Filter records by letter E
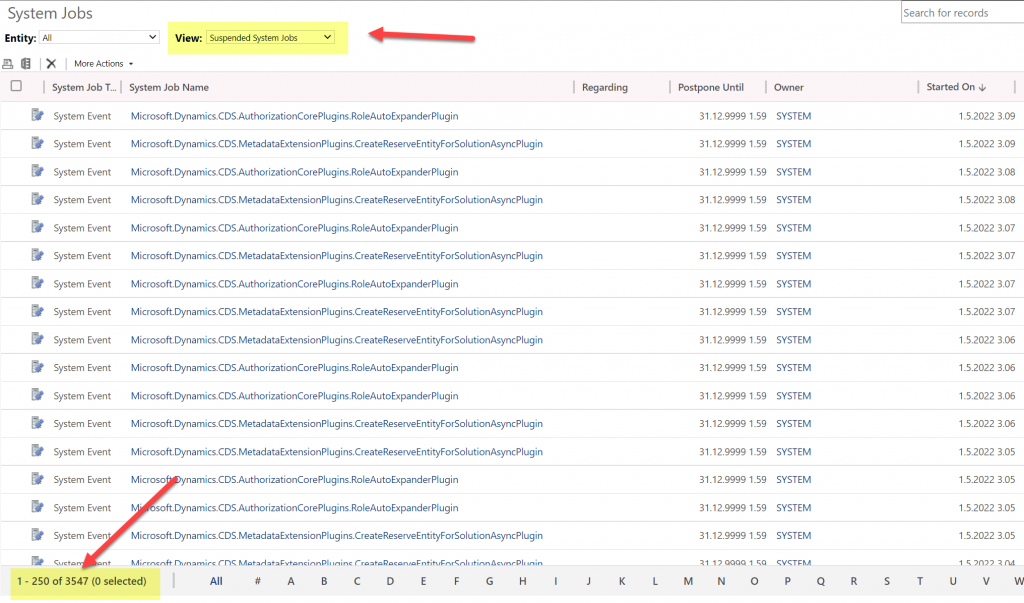 [x=423, y=581]
